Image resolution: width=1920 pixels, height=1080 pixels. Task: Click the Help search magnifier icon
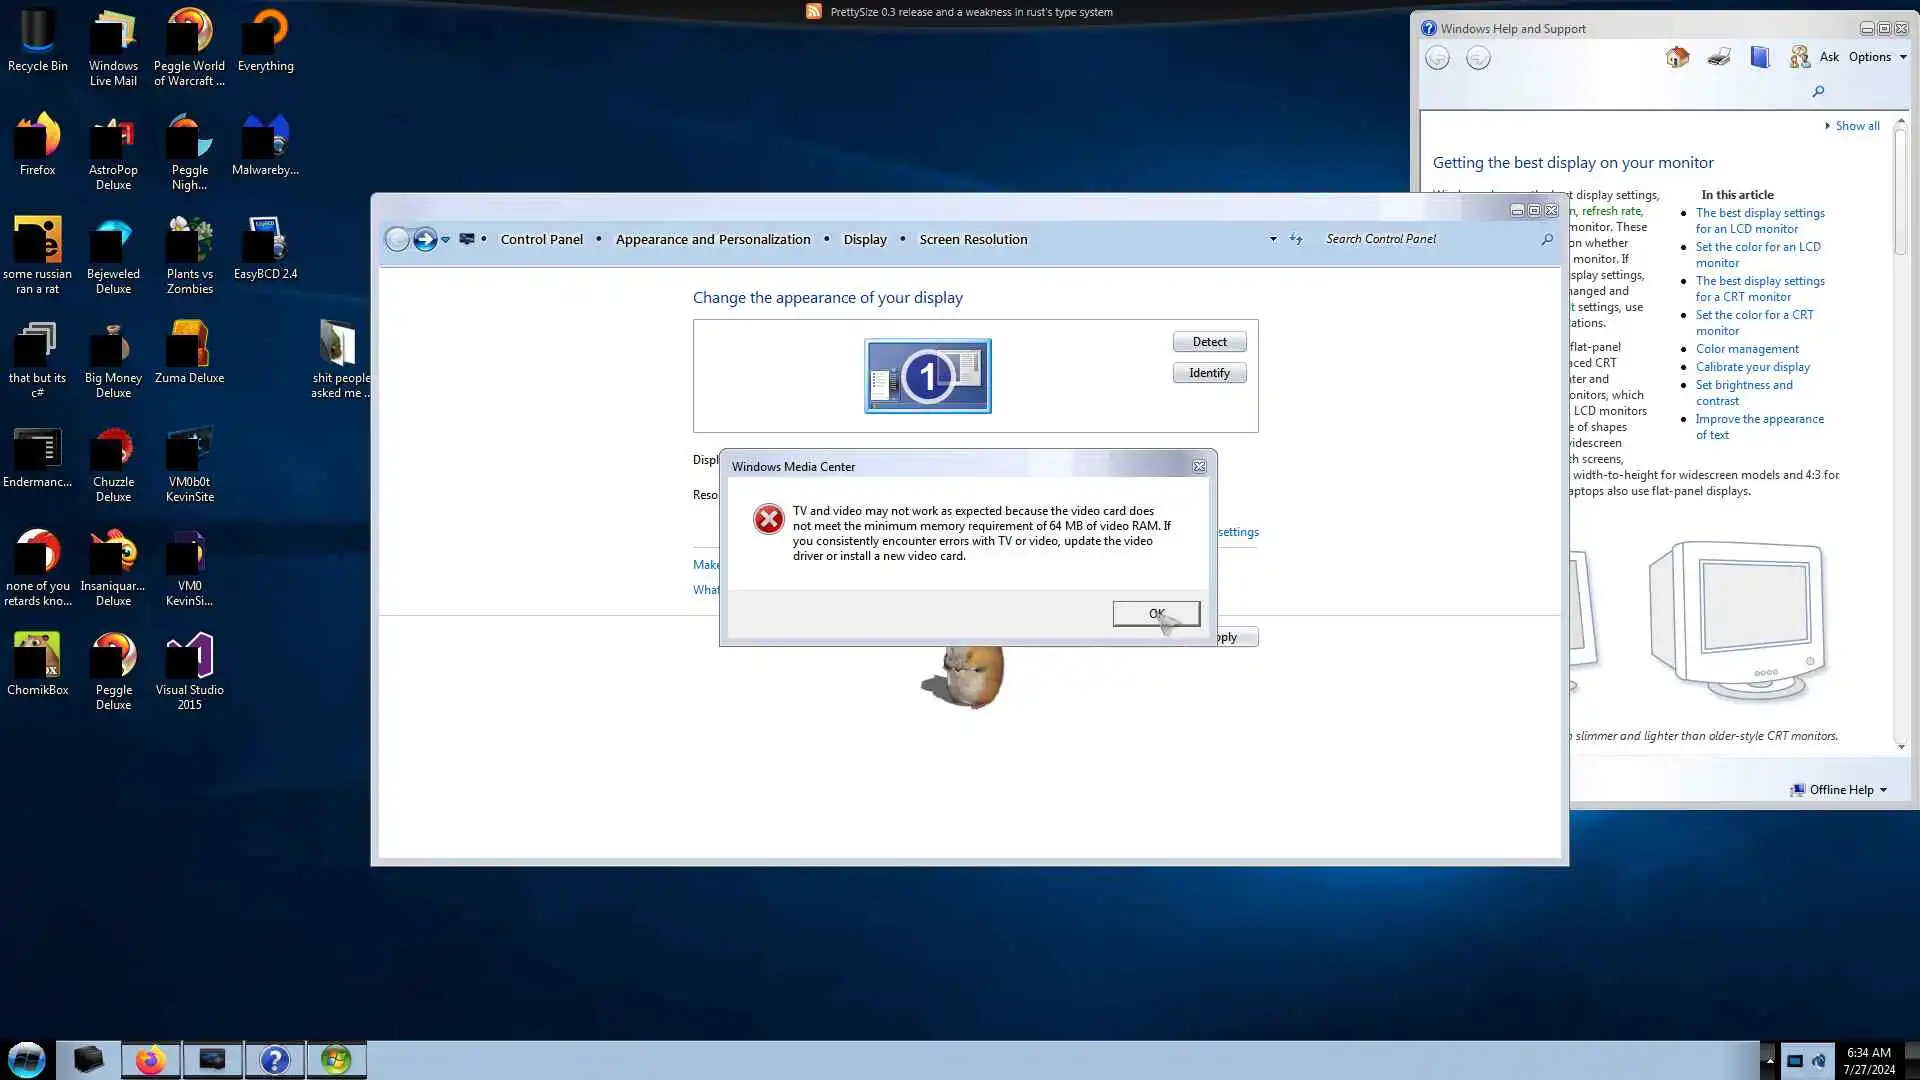(1818, 92)
